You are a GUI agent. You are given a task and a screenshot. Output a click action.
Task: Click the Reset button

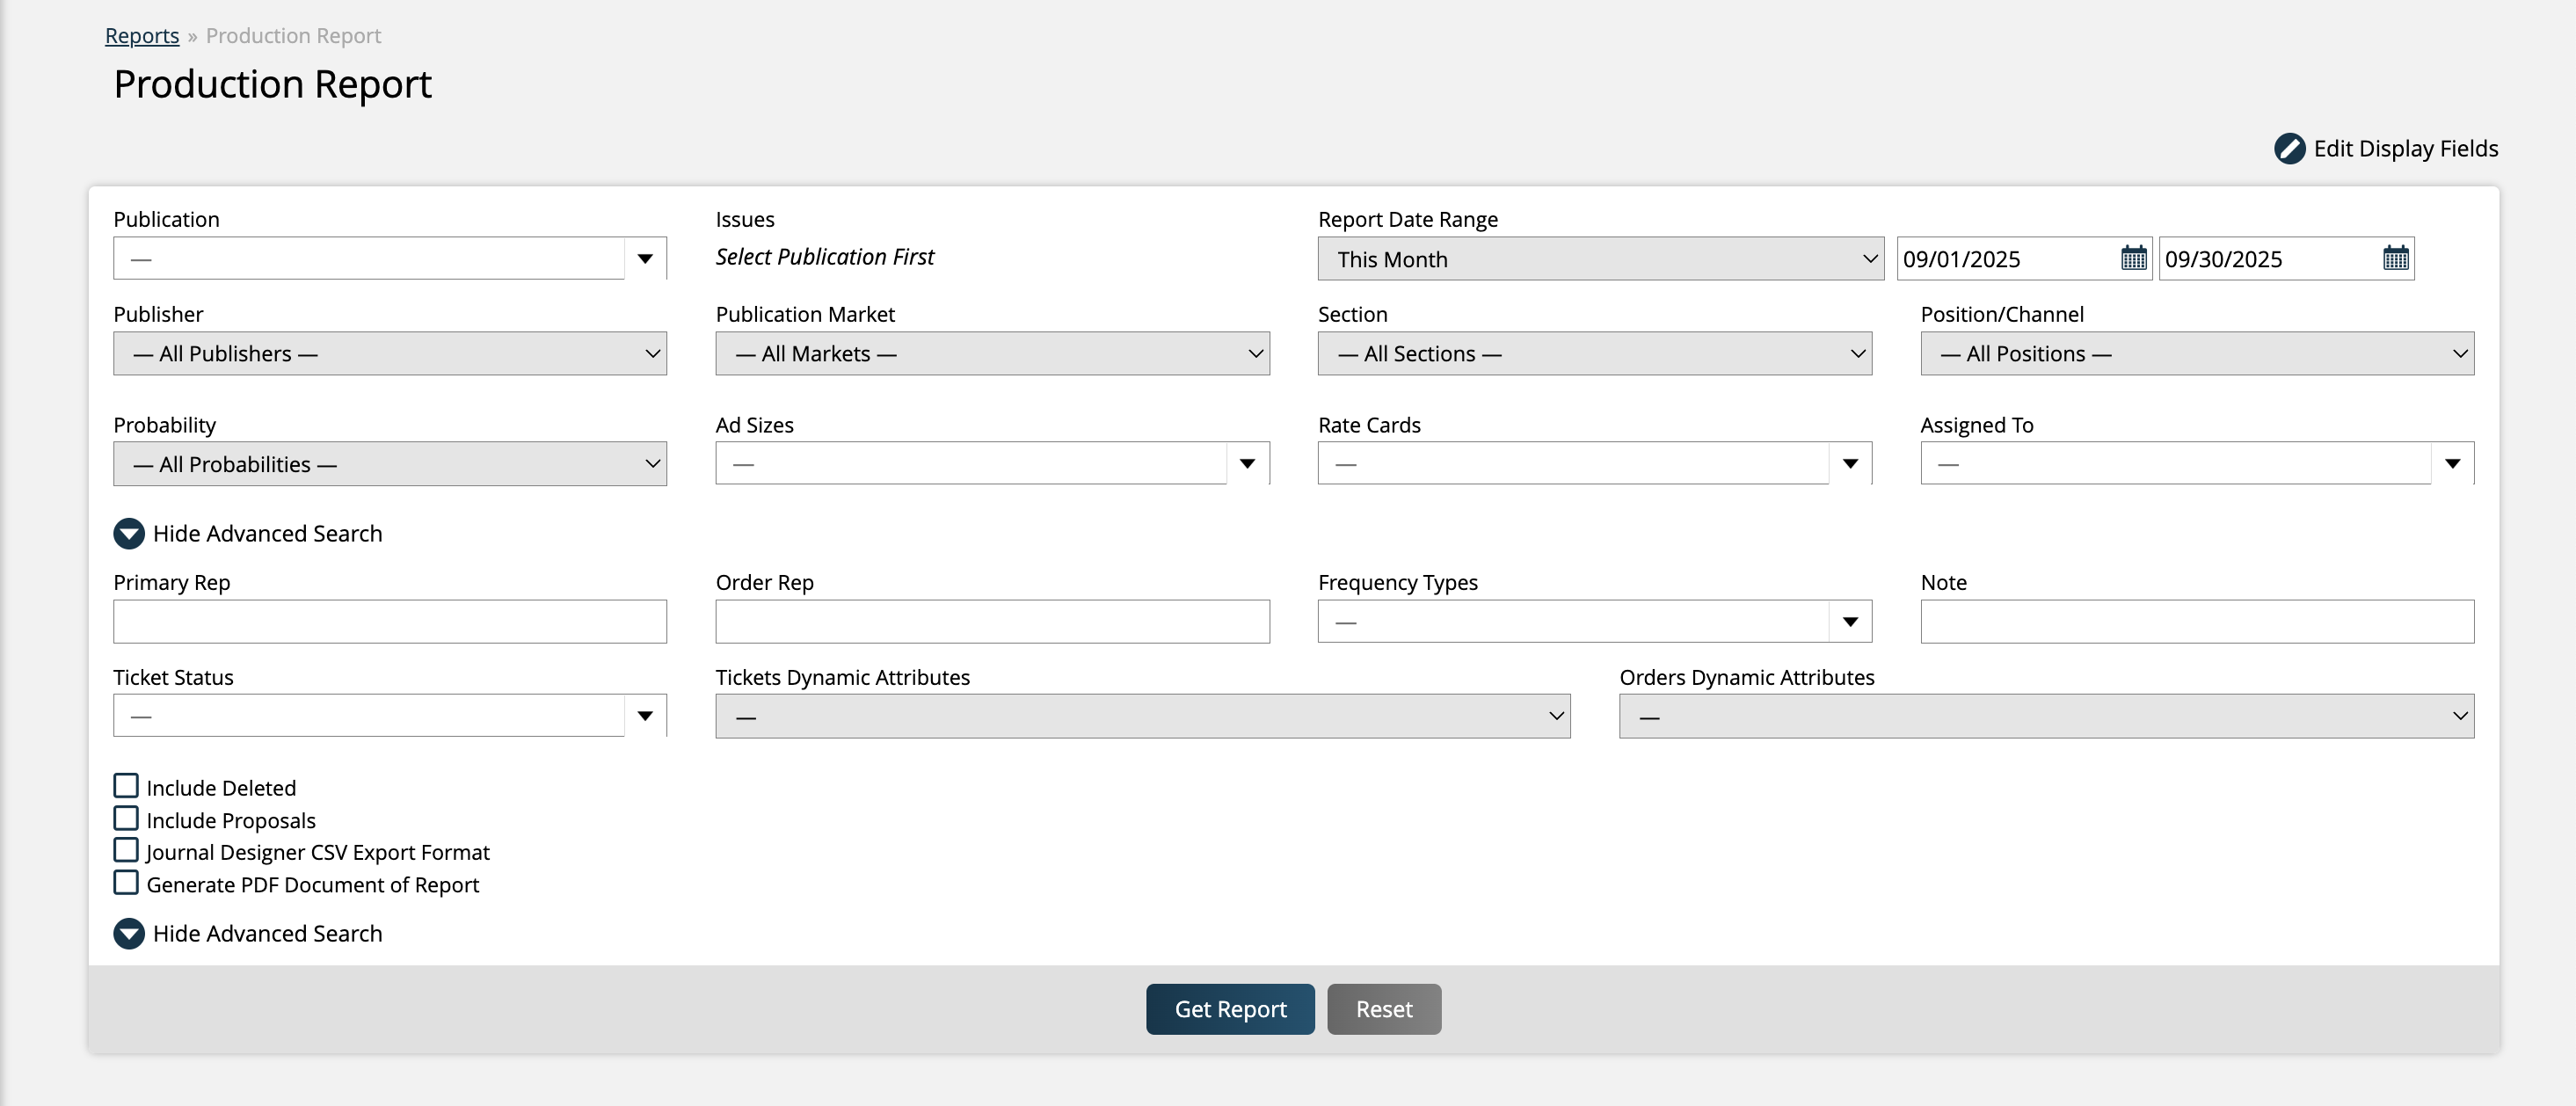coord(1383,1009)
